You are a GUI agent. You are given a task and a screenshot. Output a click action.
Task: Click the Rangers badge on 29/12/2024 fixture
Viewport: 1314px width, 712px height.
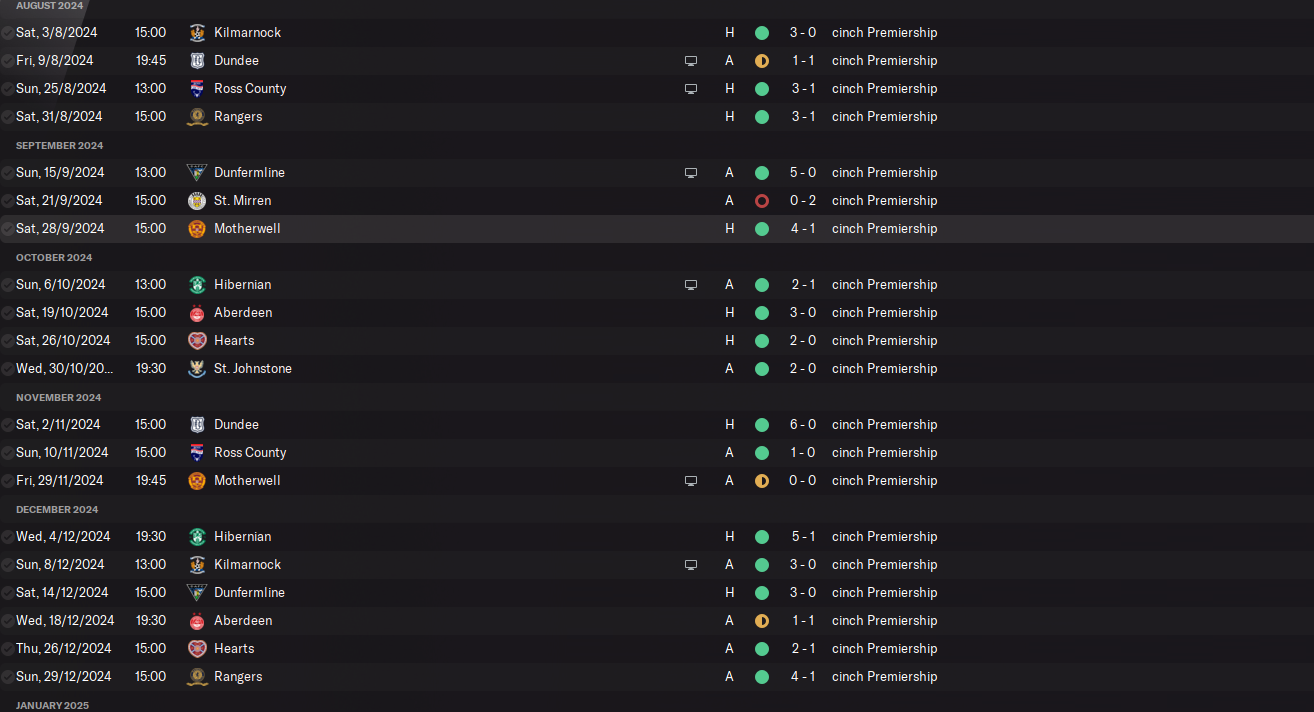click(197, 677)
